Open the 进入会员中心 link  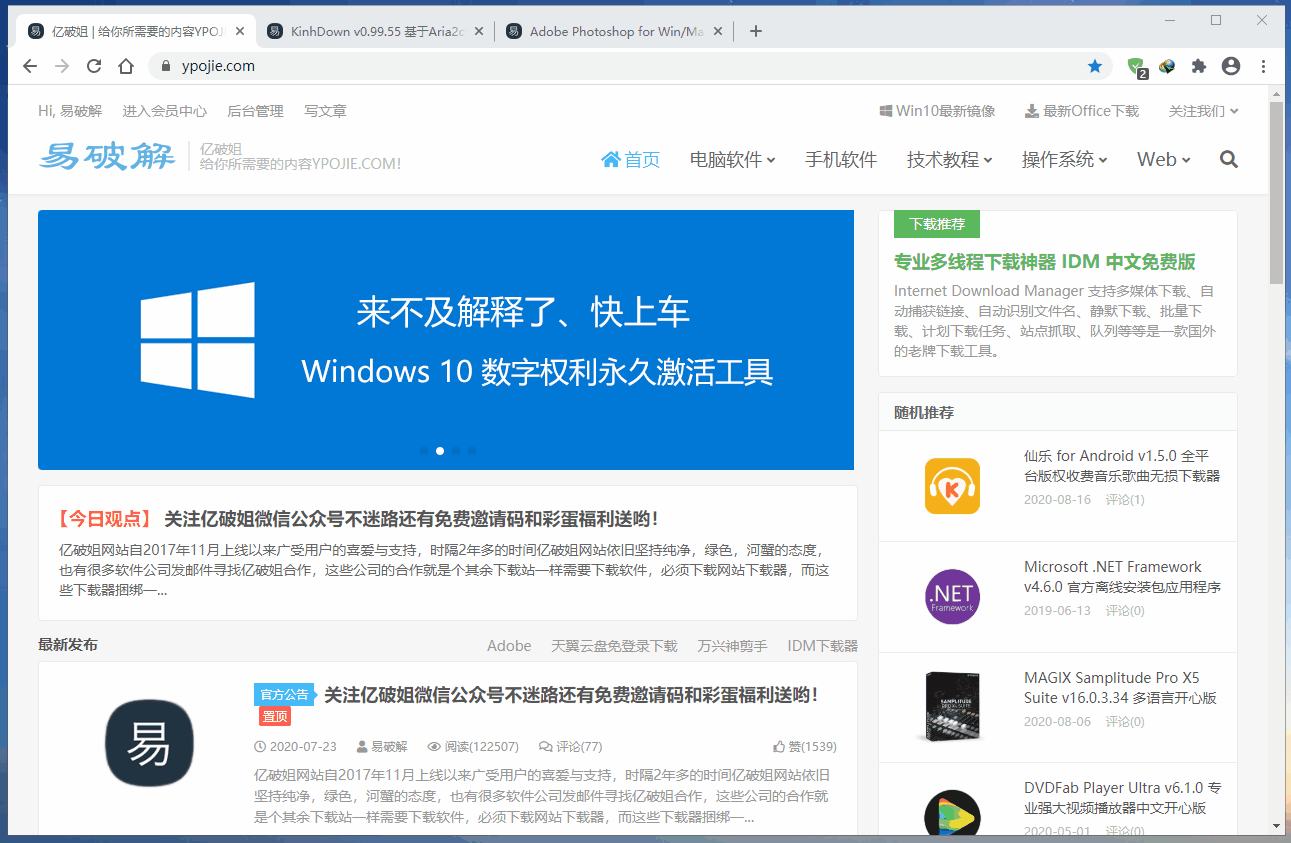[165, 111]
